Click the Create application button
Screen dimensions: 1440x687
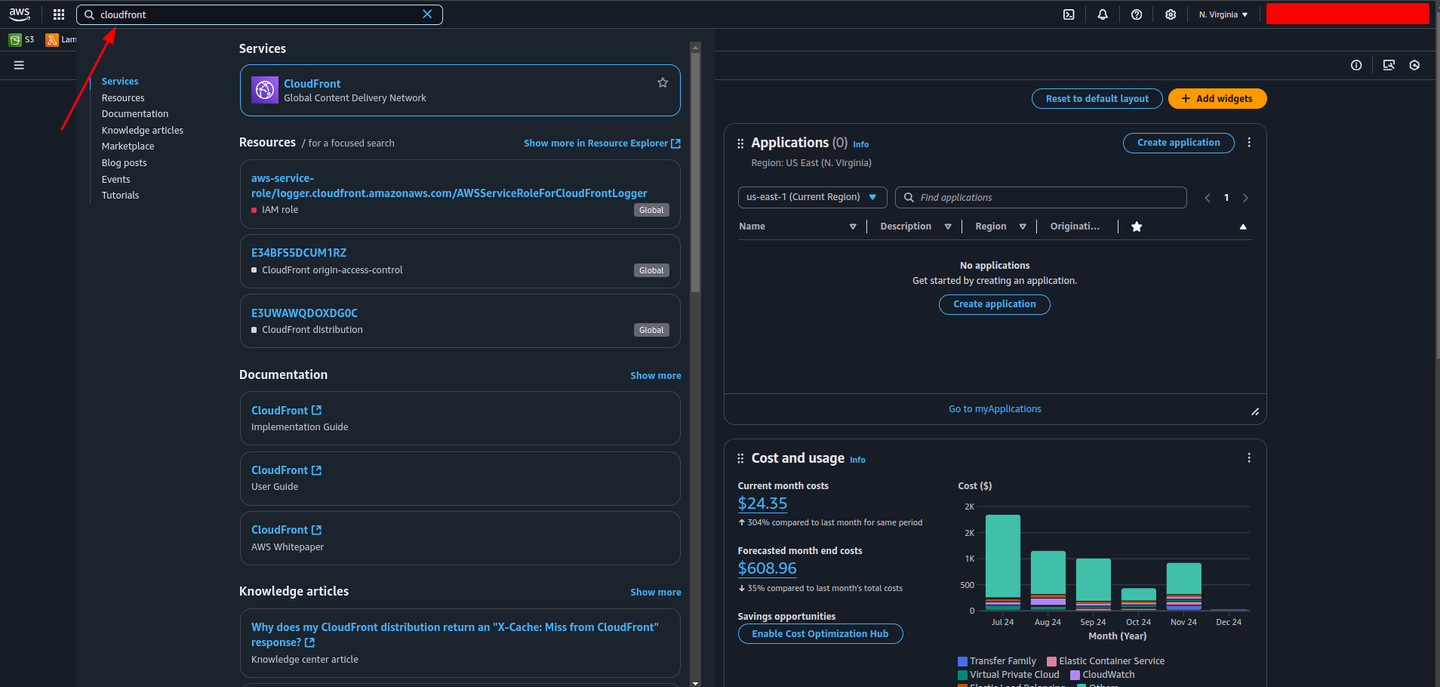click(x=1178, y=142)
